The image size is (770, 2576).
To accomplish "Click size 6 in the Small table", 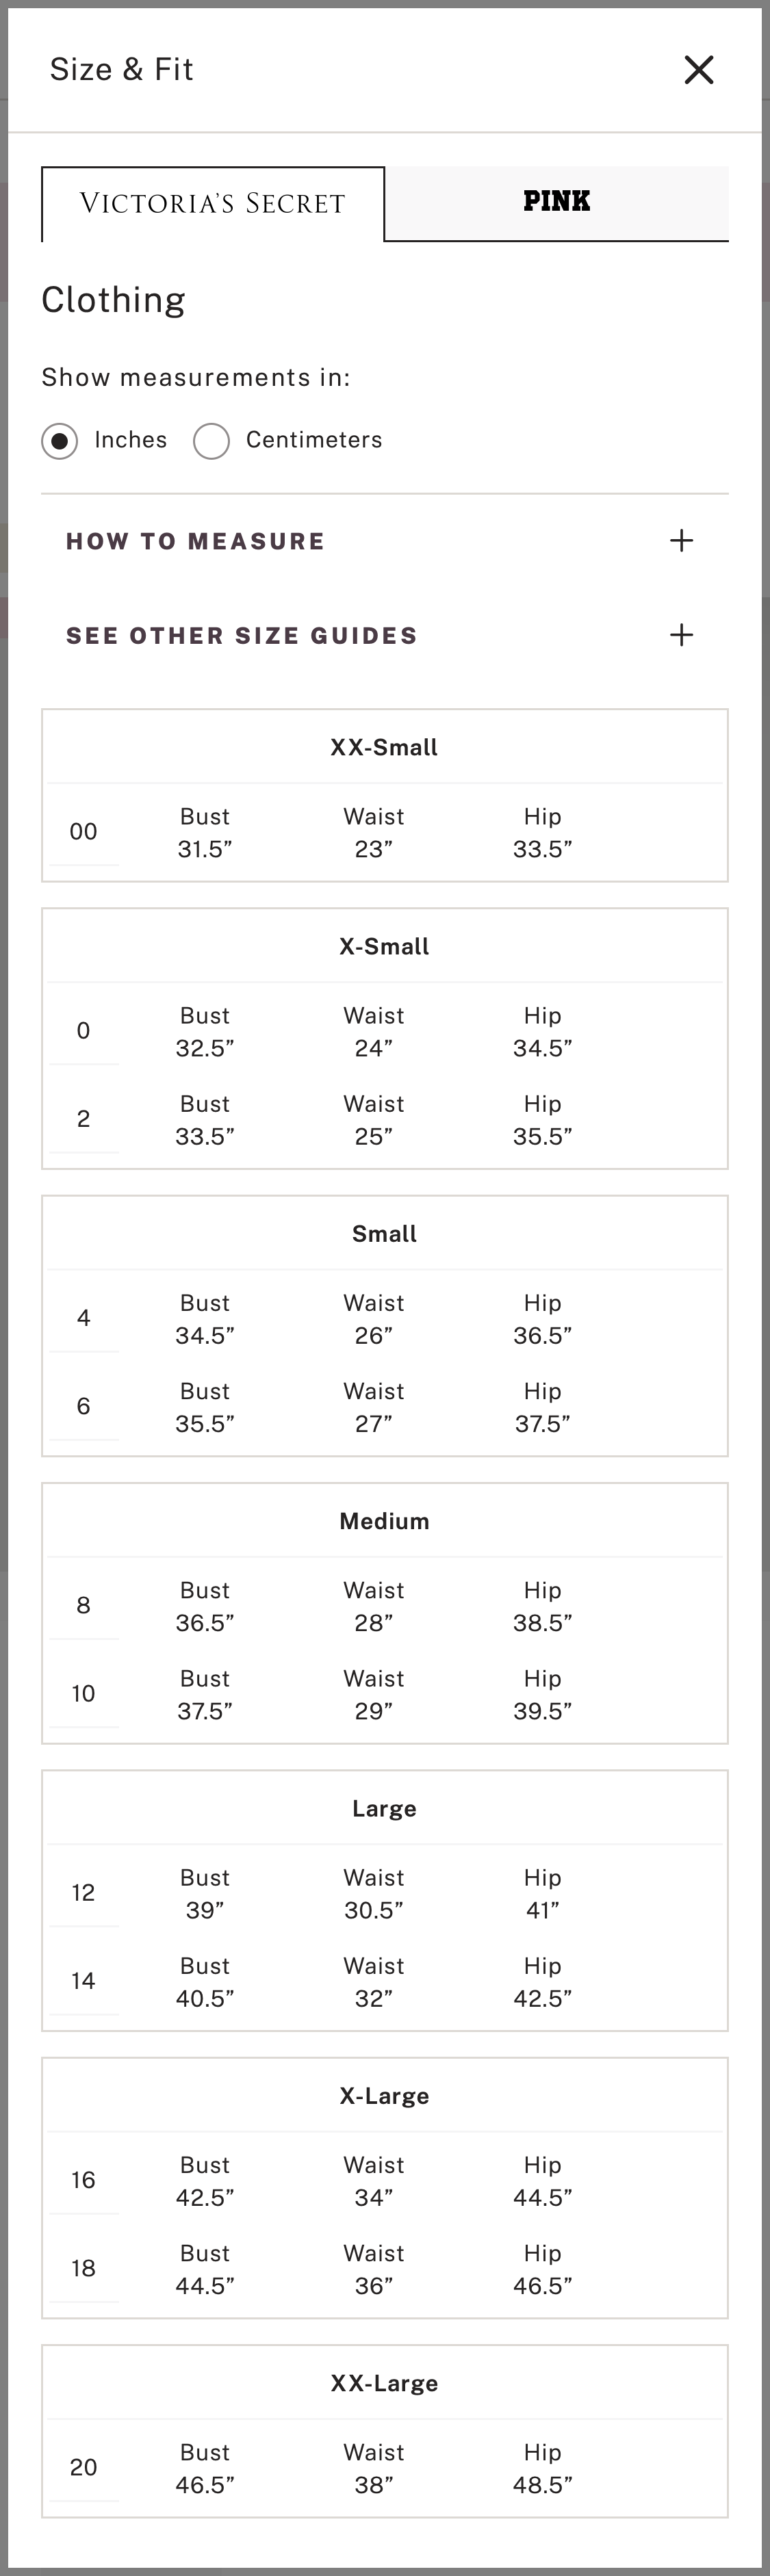I will pyautogui.click(x=84, y=1405).
